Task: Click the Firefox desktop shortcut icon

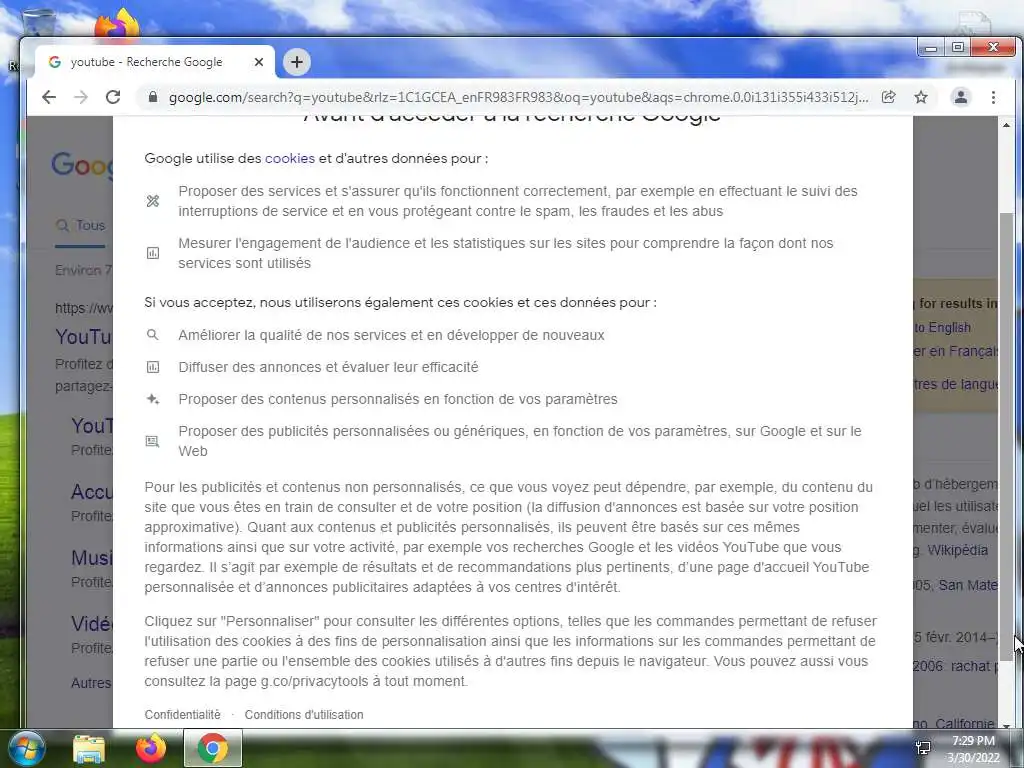Action: click(x=117, y=24)
